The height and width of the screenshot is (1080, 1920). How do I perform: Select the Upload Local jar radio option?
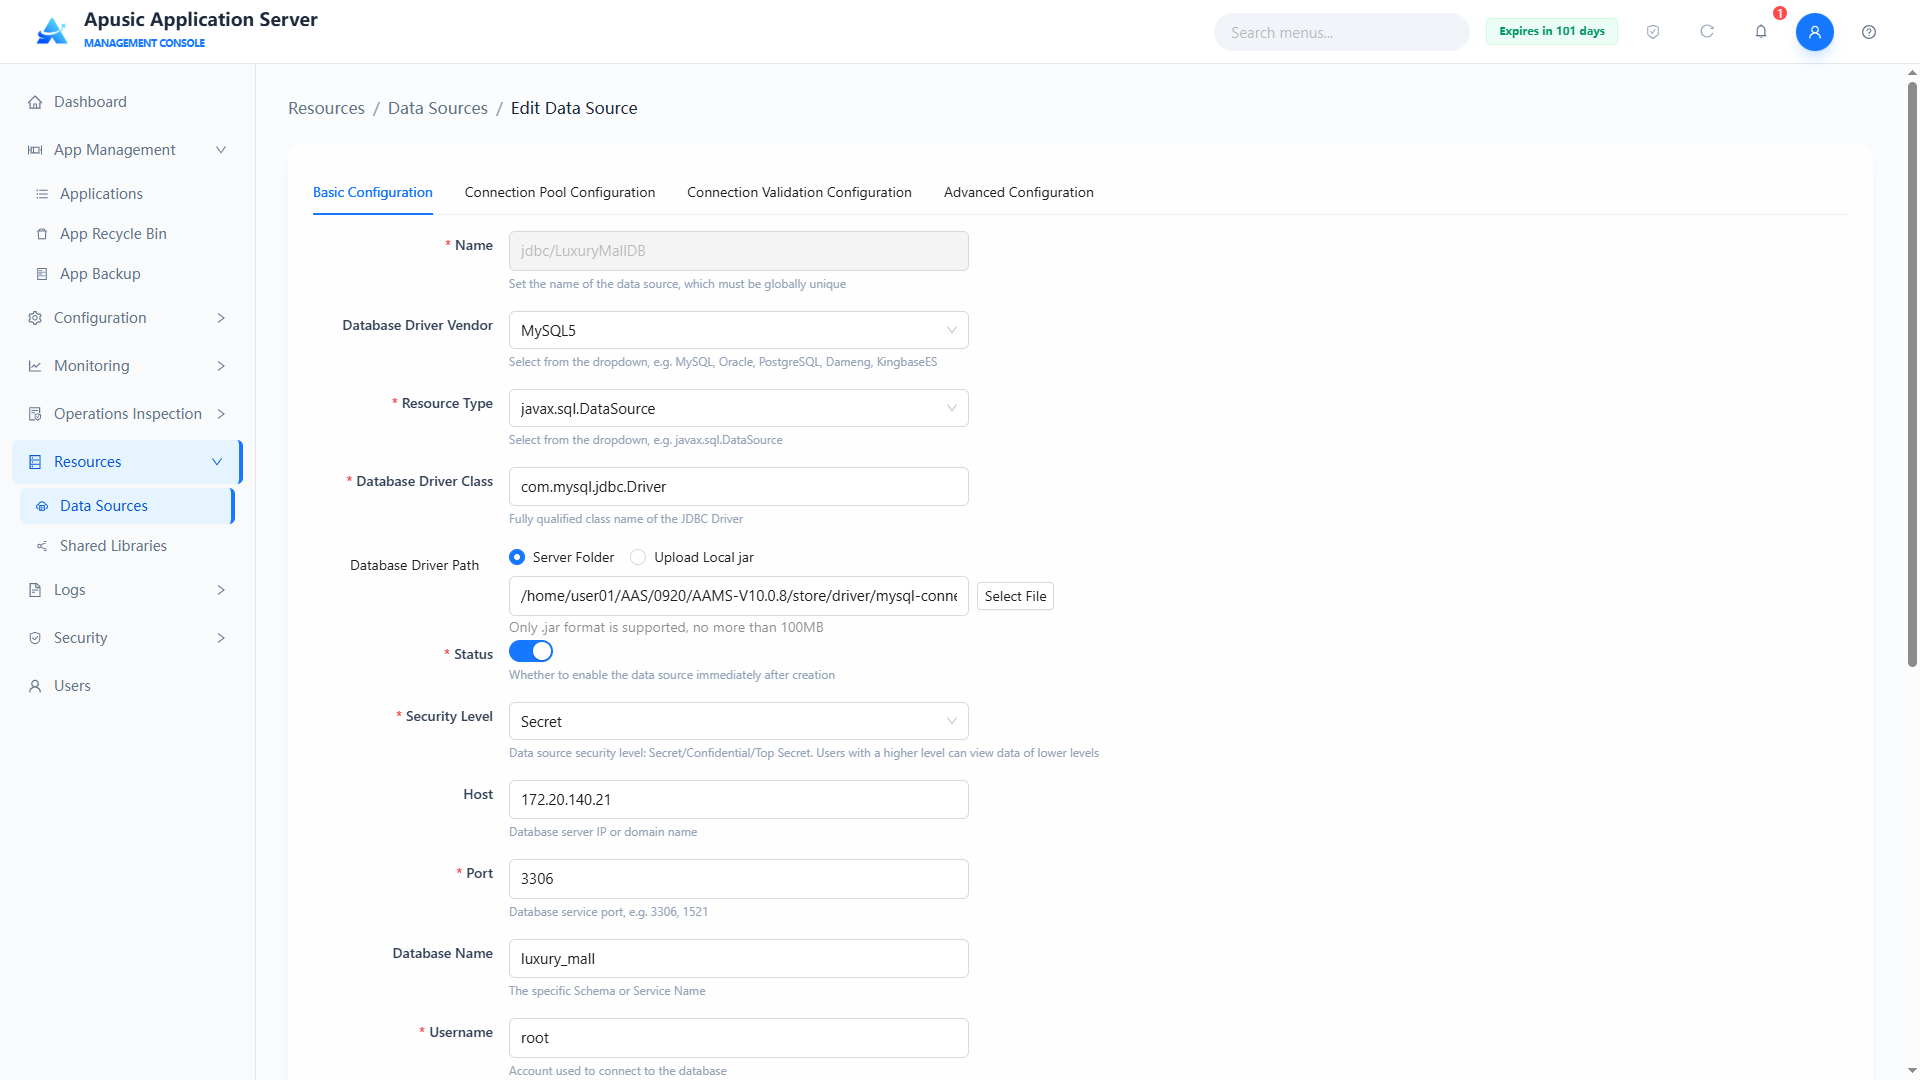tap(638, 557)
